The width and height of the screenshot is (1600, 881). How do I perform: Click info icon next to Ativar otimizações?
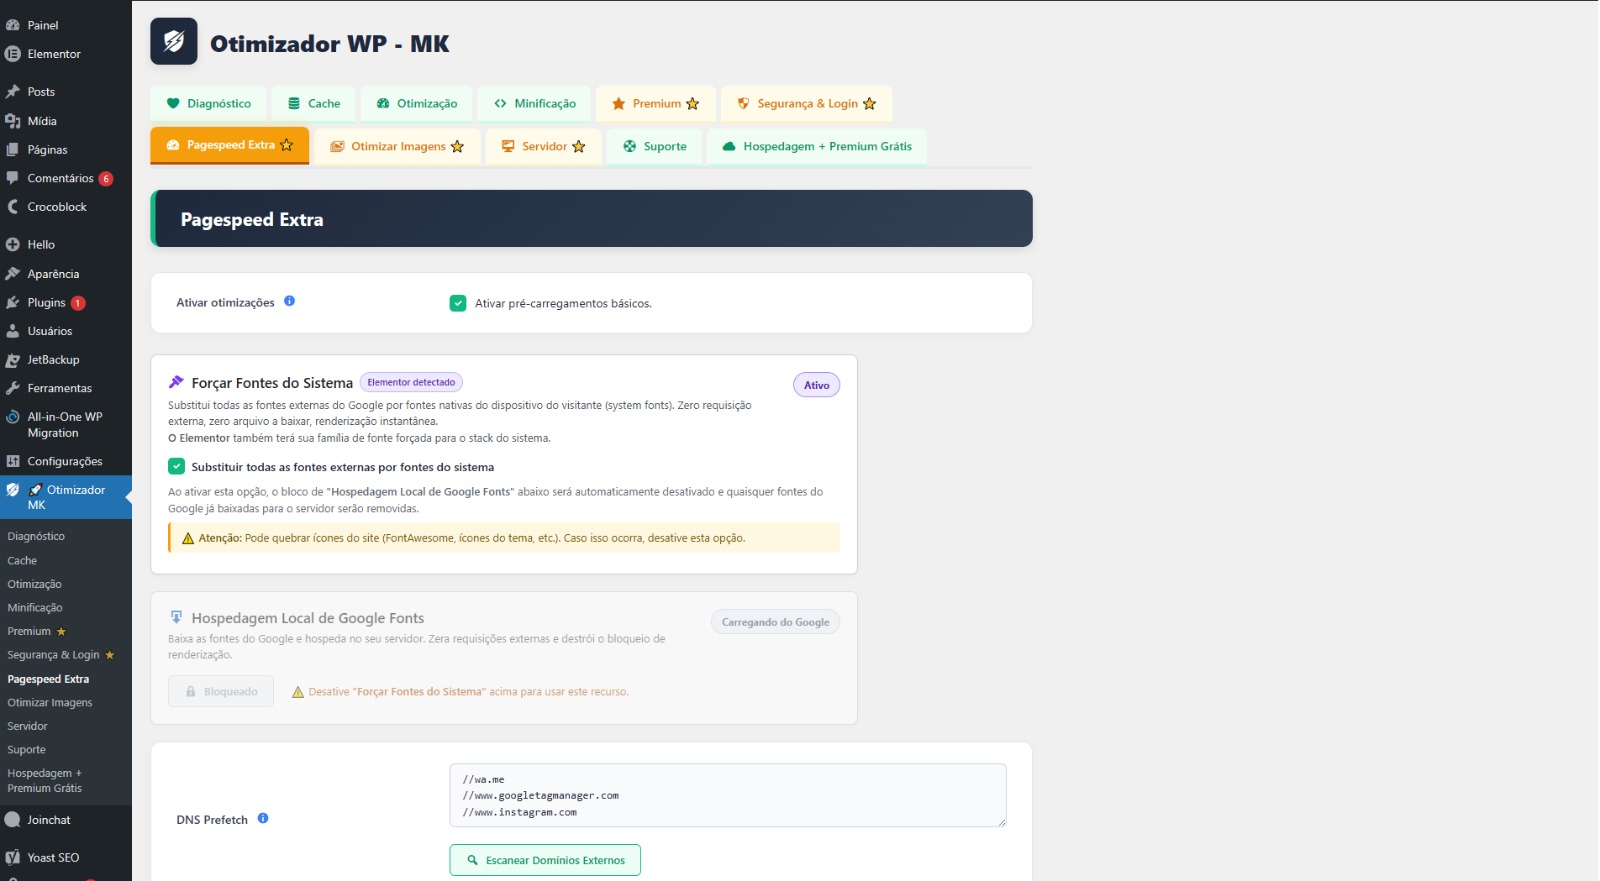coord(289,301)
